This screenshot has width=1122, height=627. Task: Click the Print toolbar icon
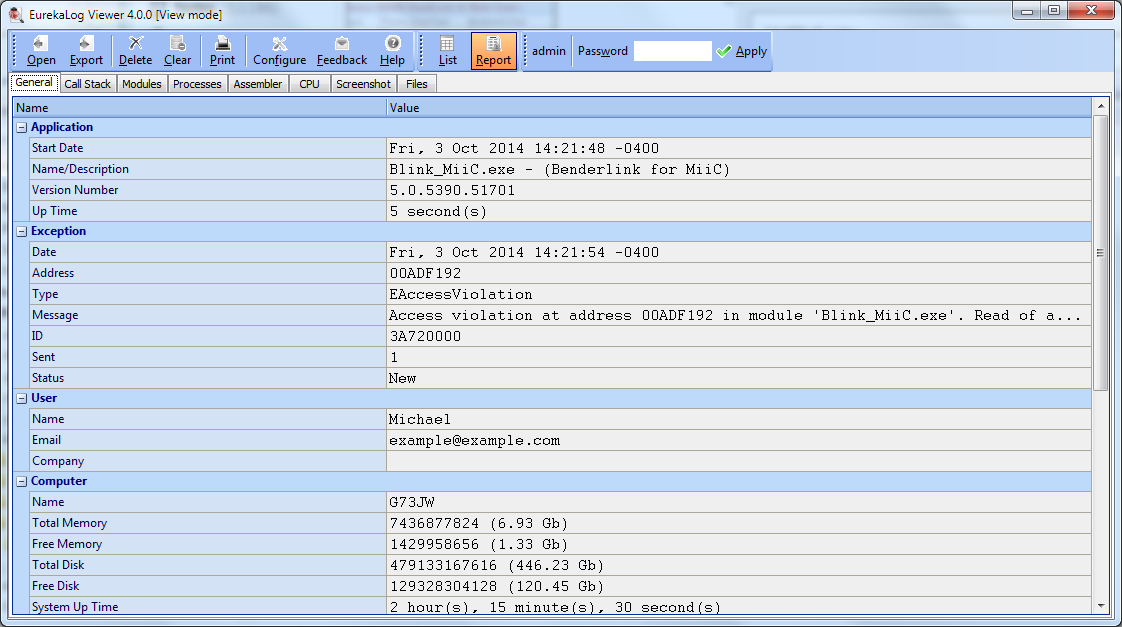[222, 44]
